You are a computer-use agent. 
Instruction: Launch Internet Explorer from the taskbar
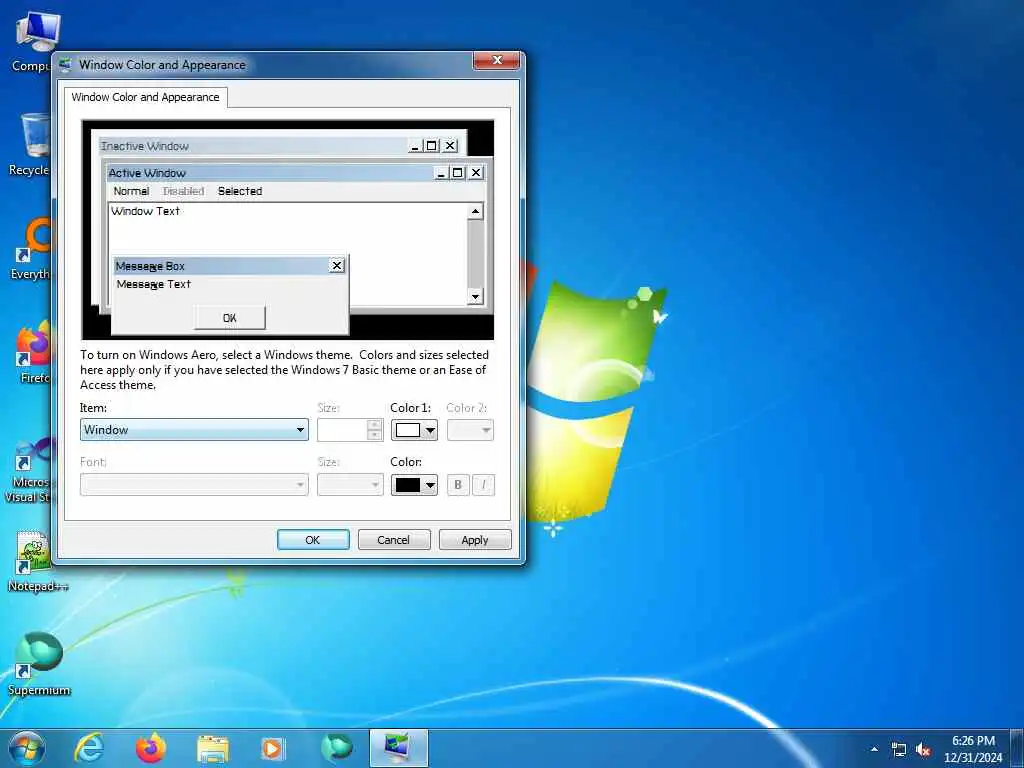89,748
